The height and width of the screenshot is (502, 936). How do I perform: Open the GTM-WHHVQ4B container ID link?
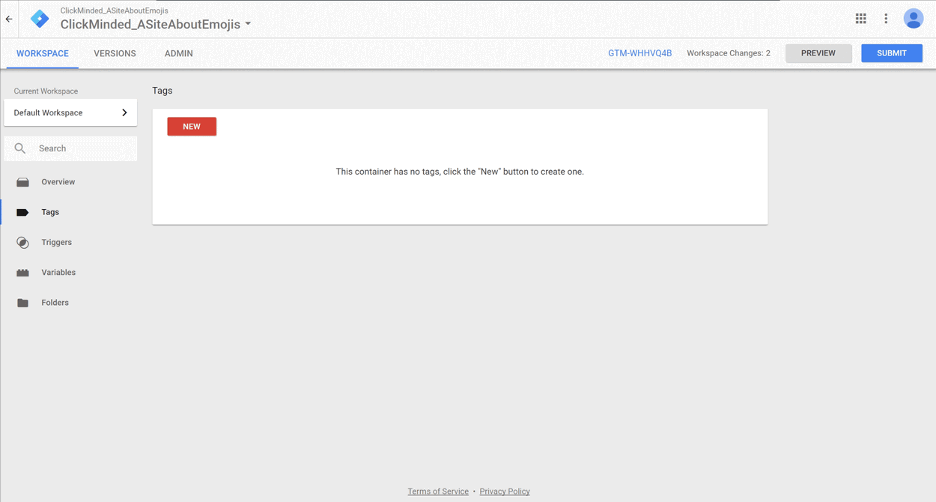[640, 53]
